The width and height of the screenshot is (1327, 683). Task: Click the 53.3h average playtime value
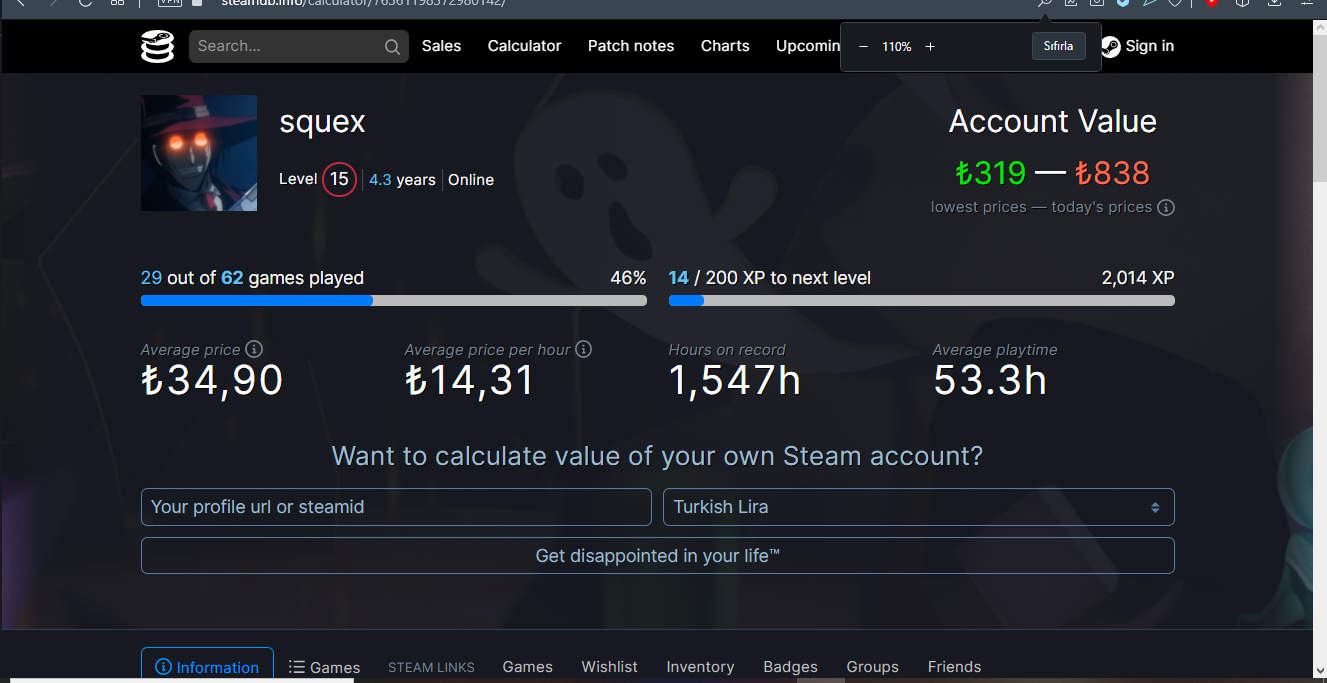click(990, 381)
